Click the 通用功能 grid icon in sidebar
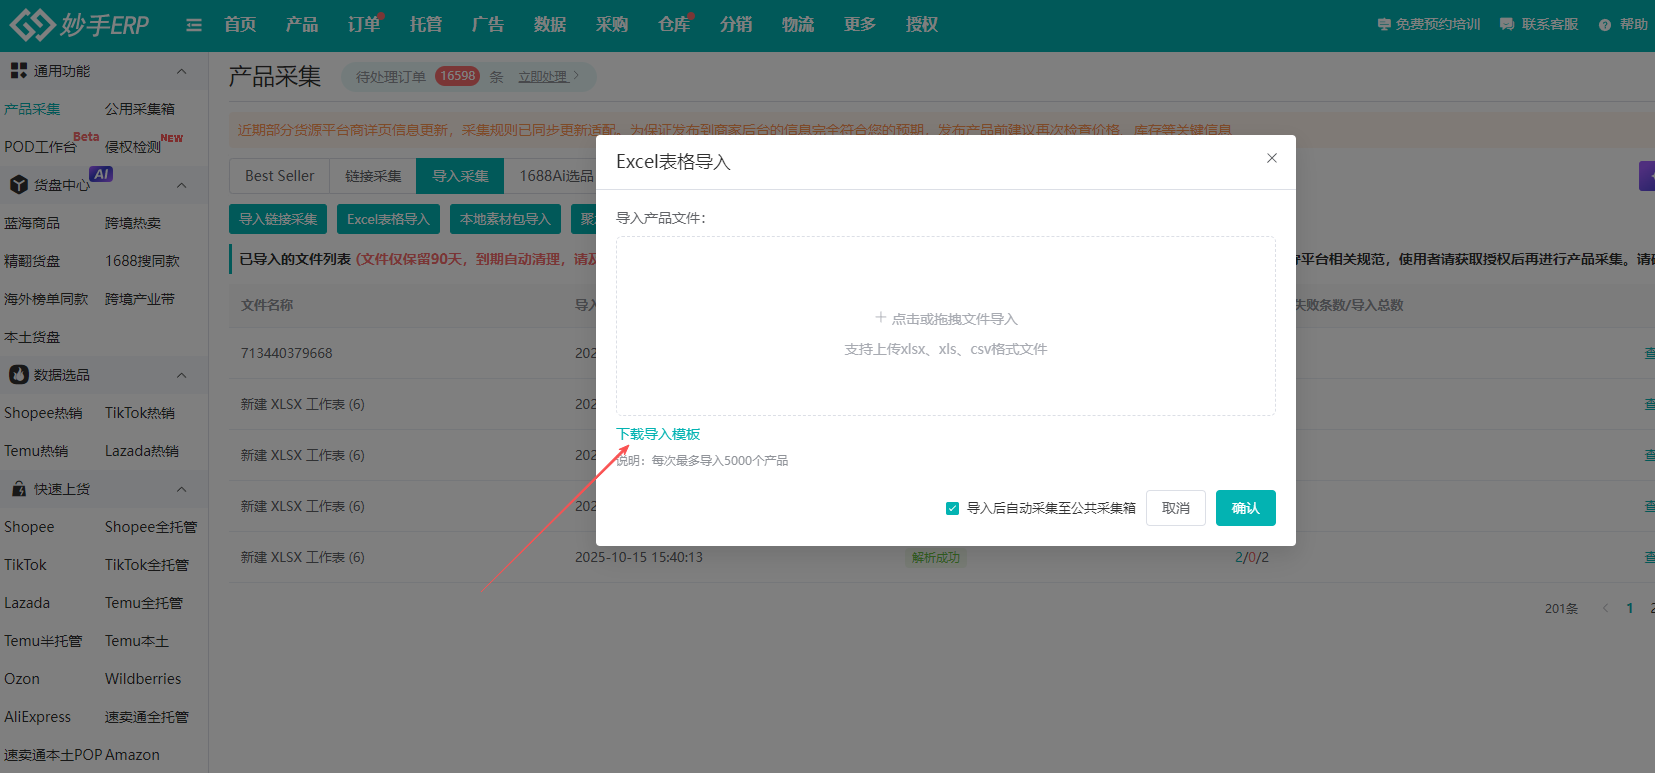This screenshot has height=773, width=1655. click(x=18, y=71)
